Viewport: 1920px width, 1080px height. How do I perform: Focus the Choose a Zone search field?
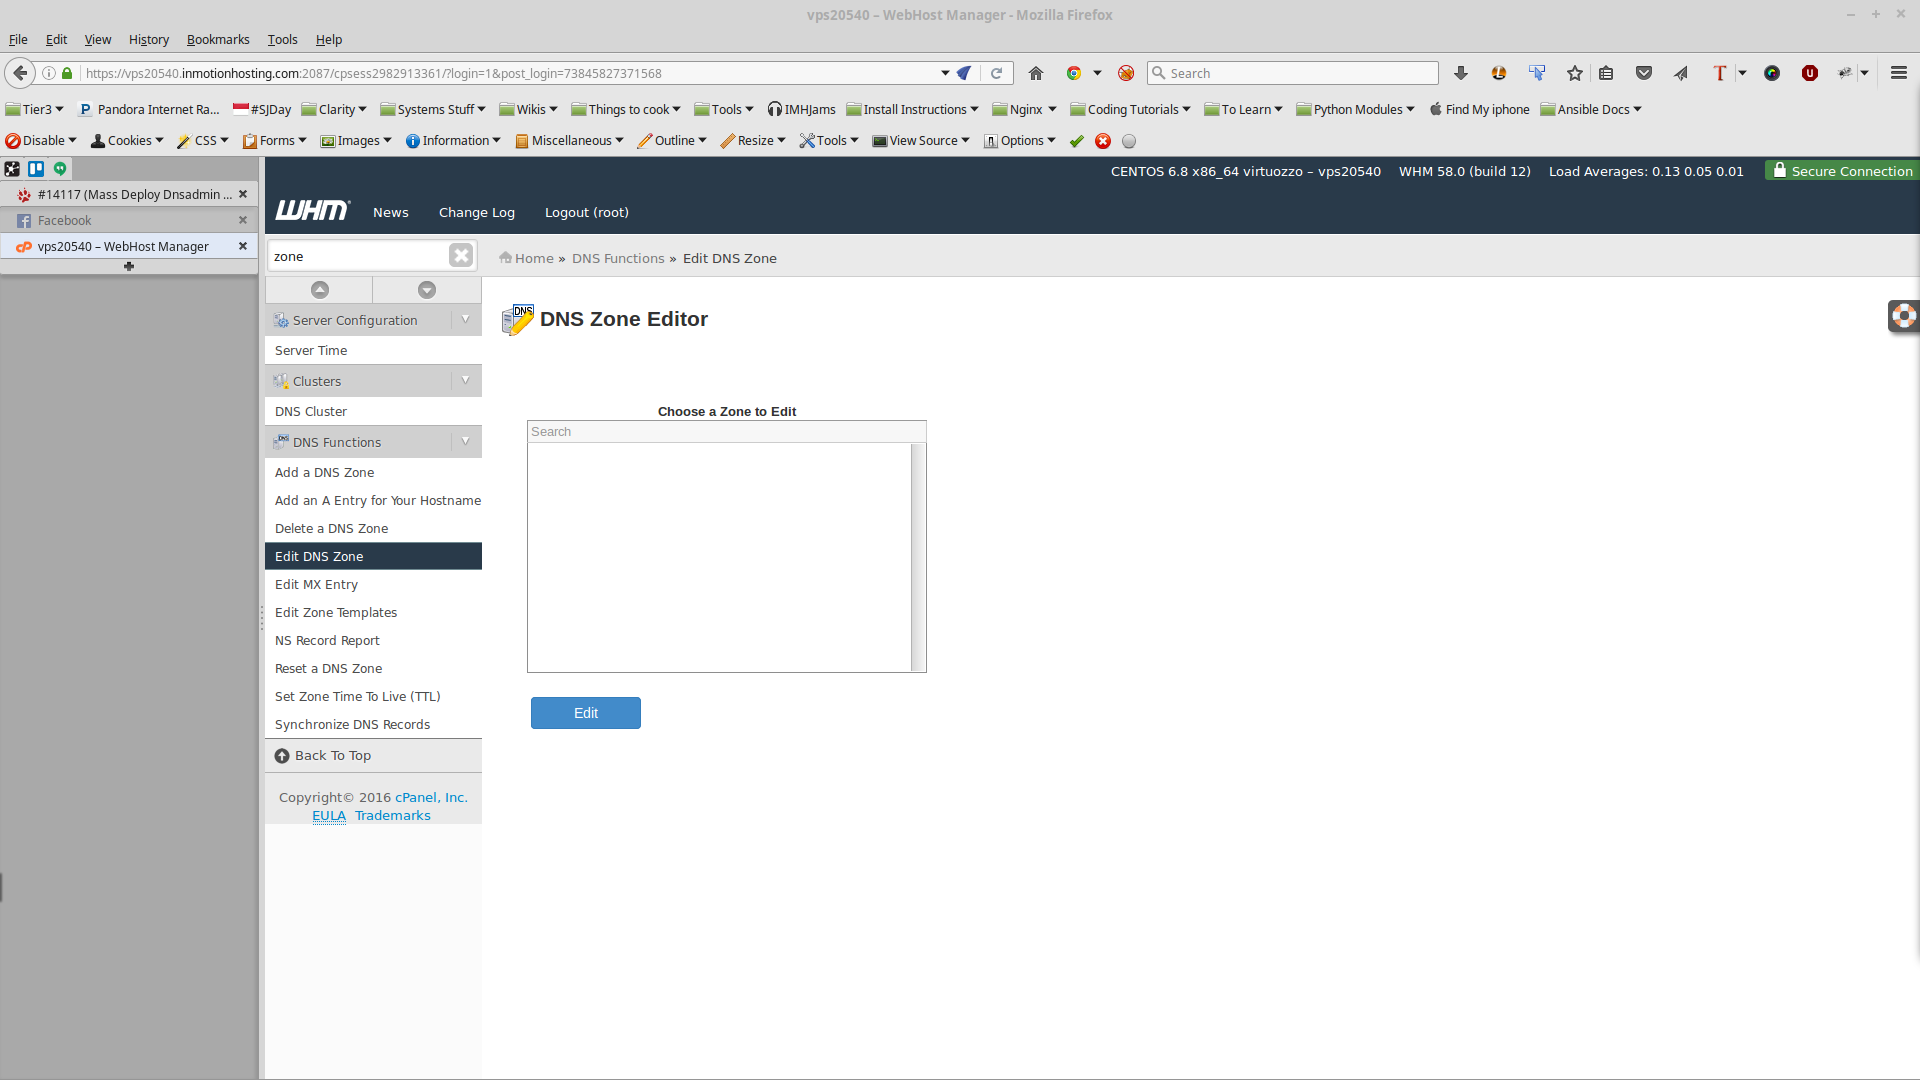coord(726,432)
